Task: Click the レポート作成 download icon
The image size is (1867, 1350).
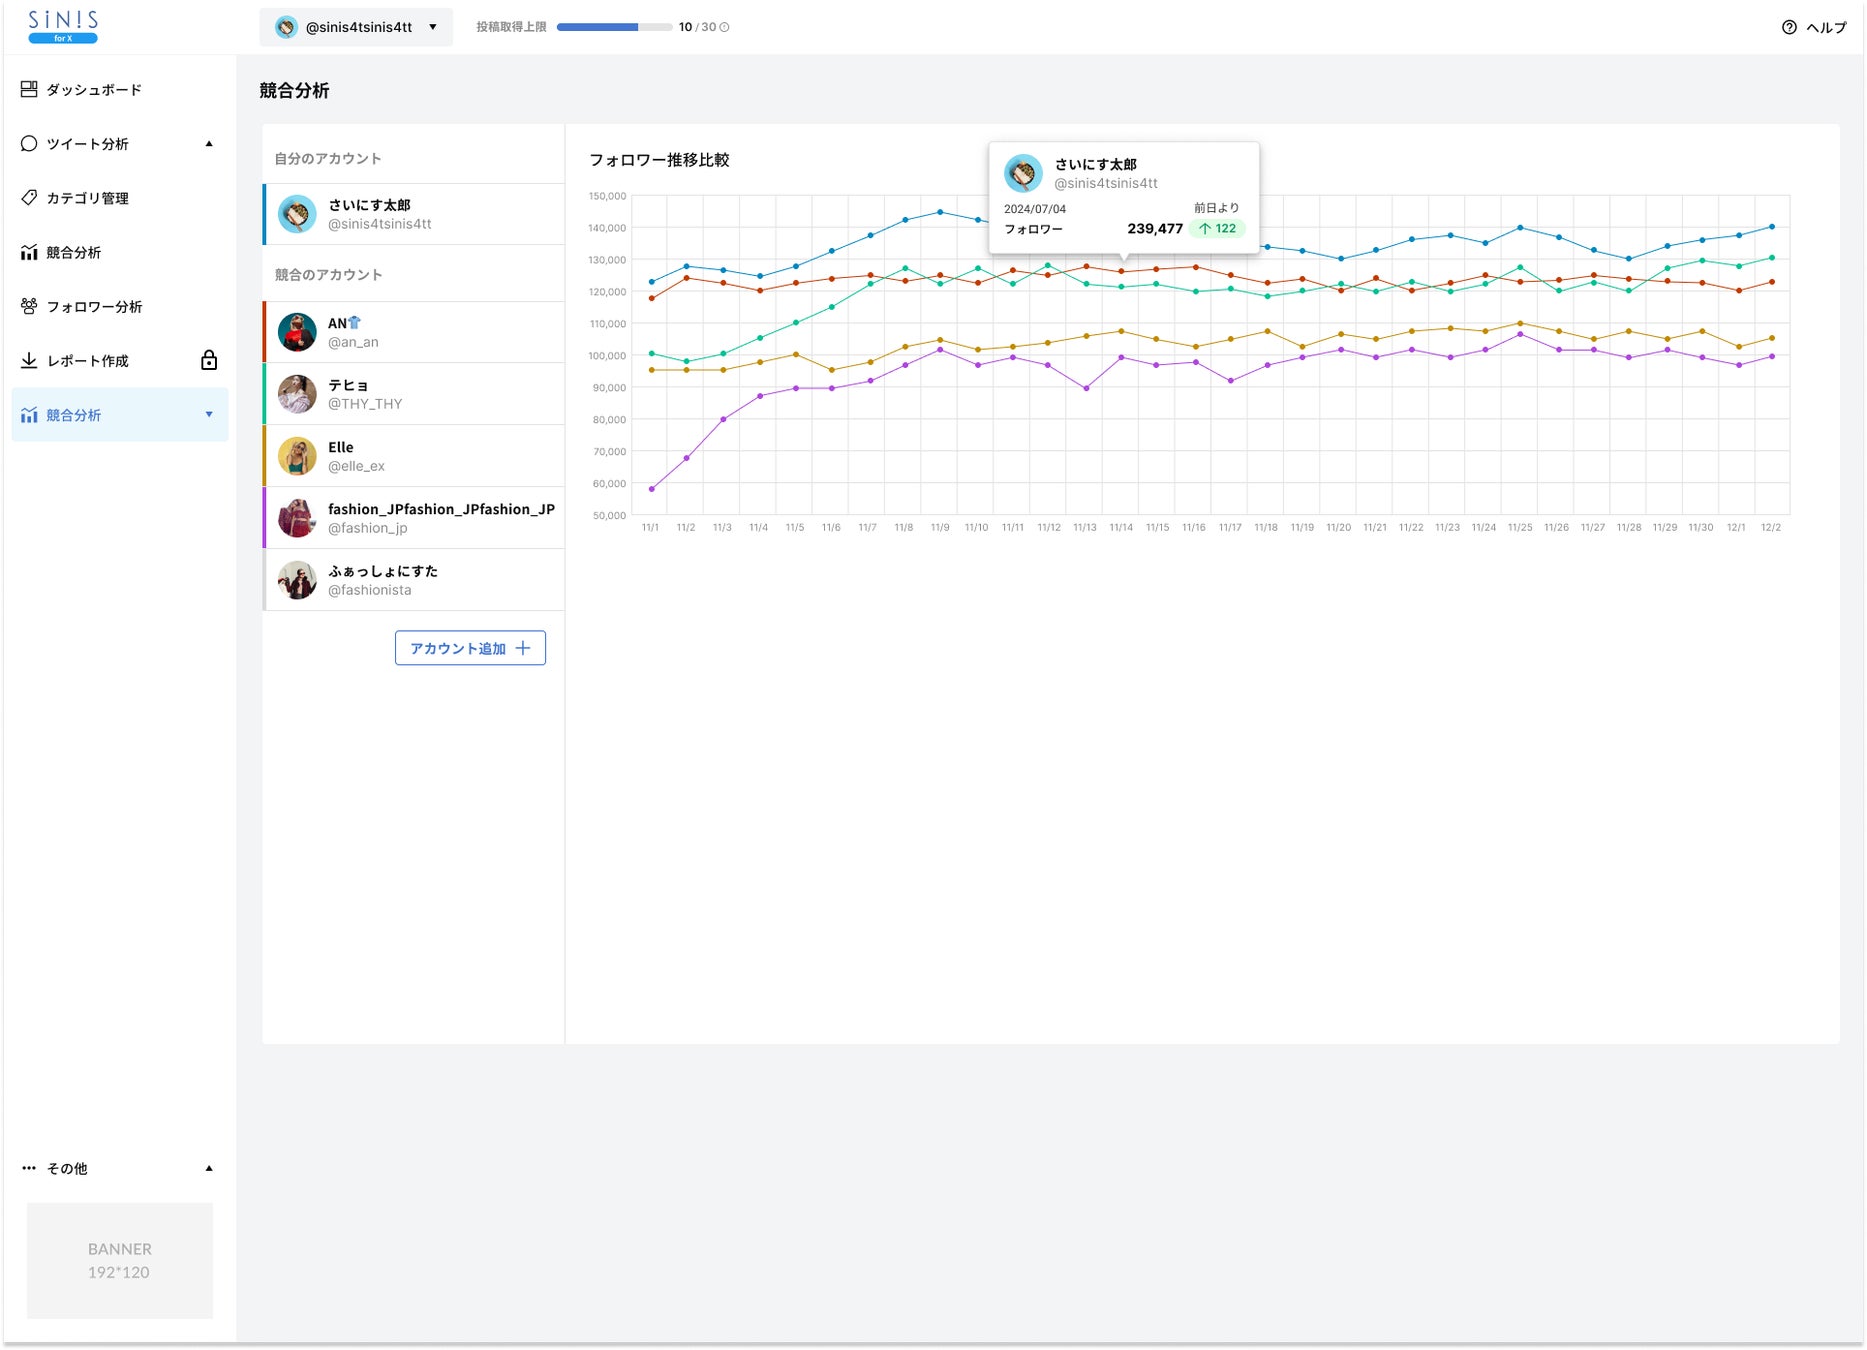Action: click(29, 360)
